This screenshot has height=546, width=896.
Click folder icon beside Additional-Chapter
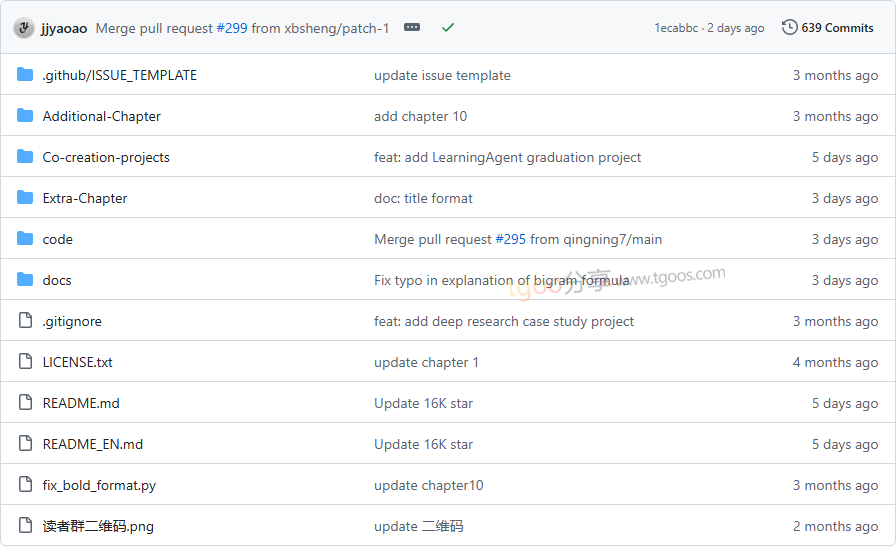pyautogui.click(x=25, y=116)
